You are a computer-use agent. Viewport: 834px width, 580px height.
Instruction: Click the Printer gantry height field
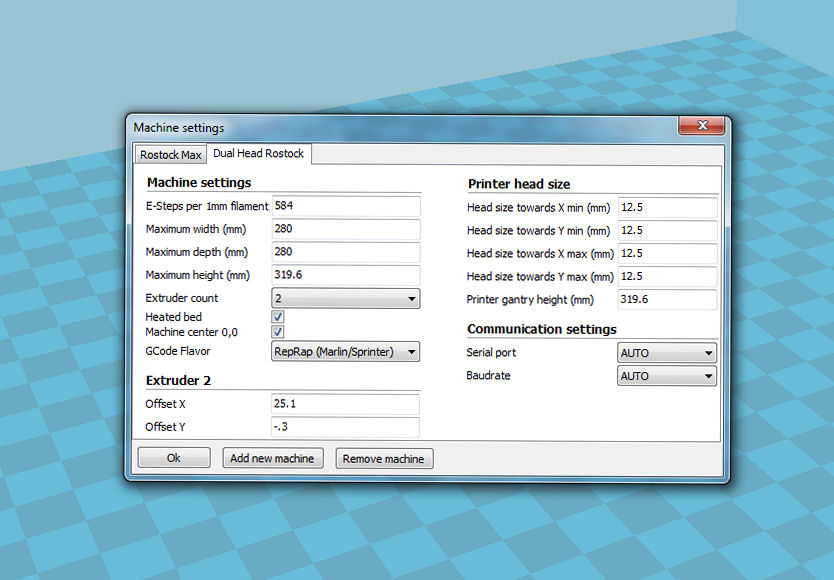pyautogui.click(x=667, y=299)
